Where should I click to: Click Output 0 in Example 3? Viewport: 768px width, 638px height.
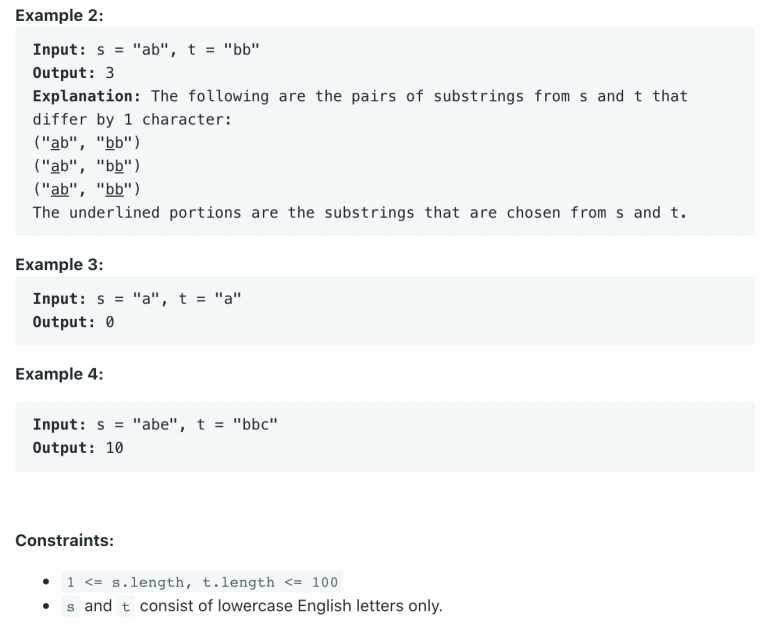[x=73, y=322]
